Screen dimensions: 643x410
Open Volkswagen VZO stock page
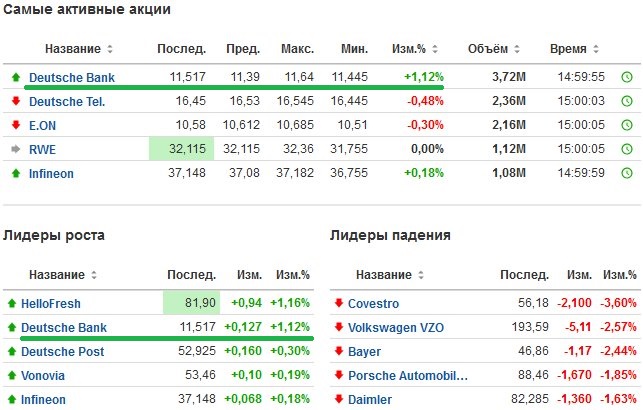396,328
